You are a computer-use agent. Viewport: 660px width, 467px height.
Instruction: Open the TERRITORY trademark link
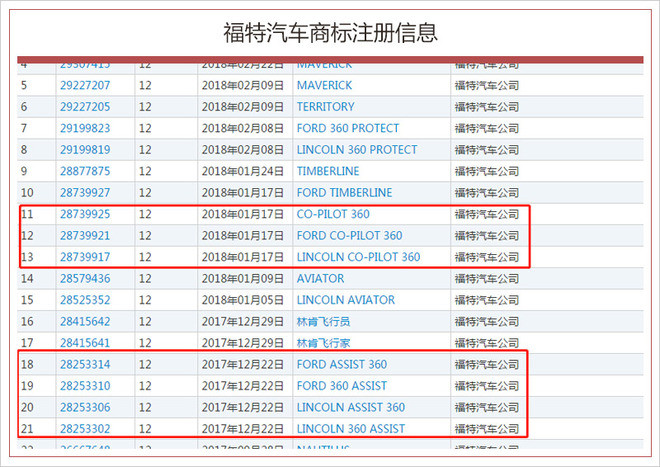(325, 107)
